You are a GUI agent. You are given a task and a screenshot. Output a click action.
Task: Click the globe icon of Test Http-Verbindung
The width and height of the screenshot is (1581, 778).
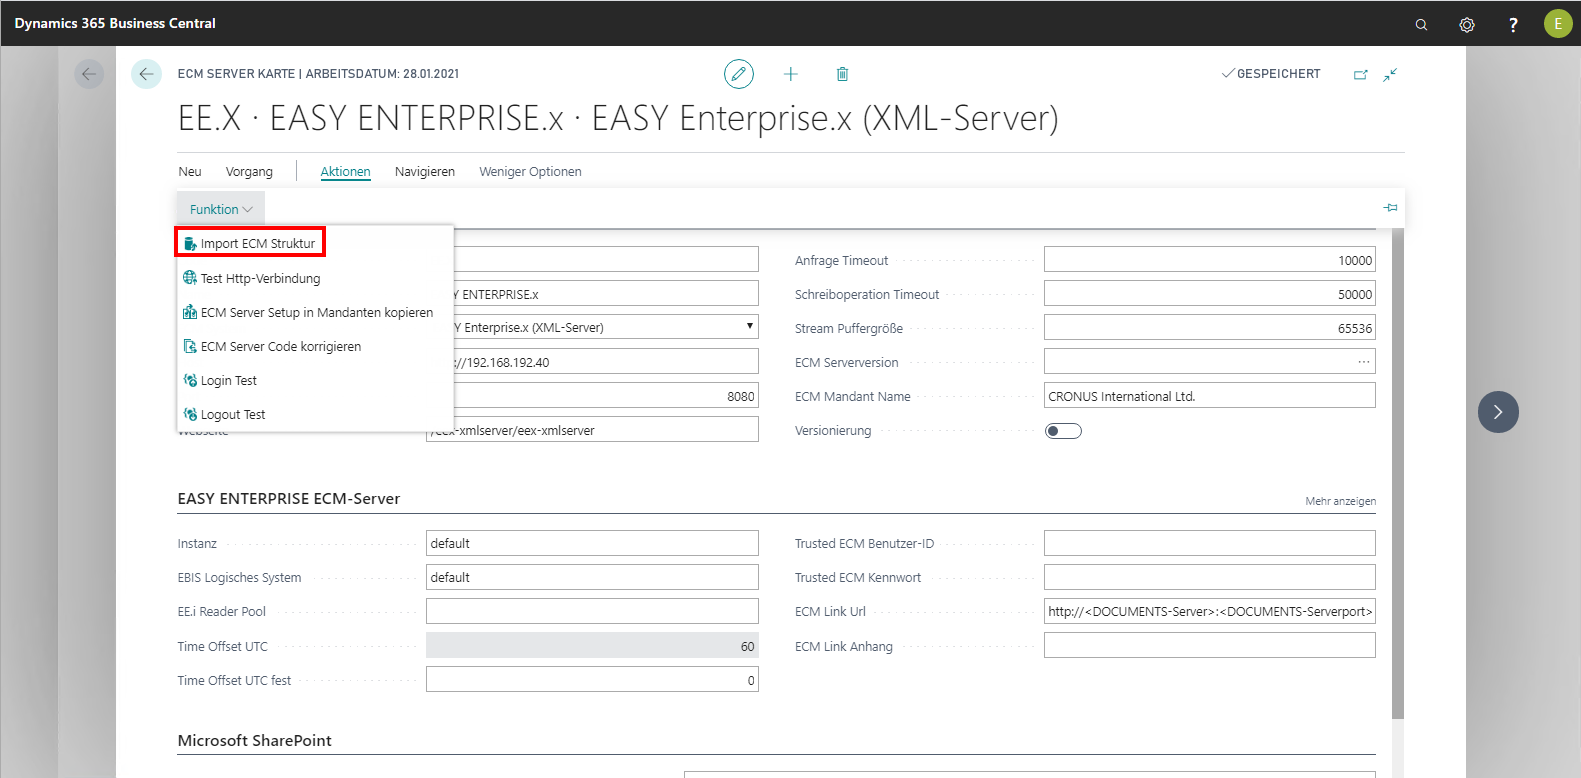pyautogui.click(x=190, y=278)
